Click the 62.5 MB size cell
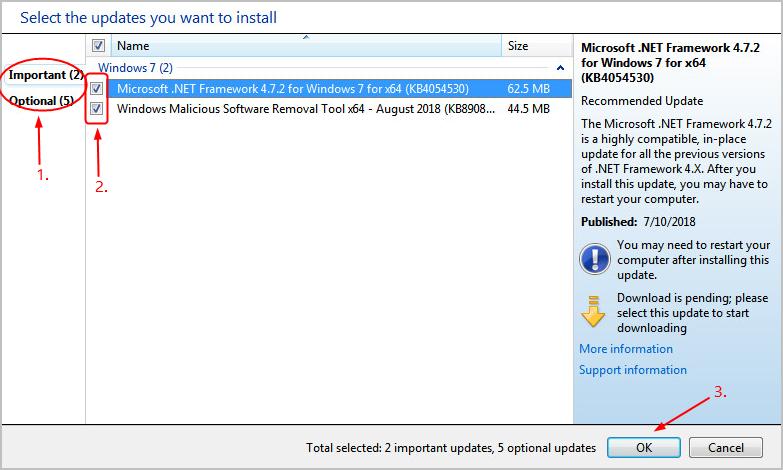783x470 pixels. click(x=530, y=88)
